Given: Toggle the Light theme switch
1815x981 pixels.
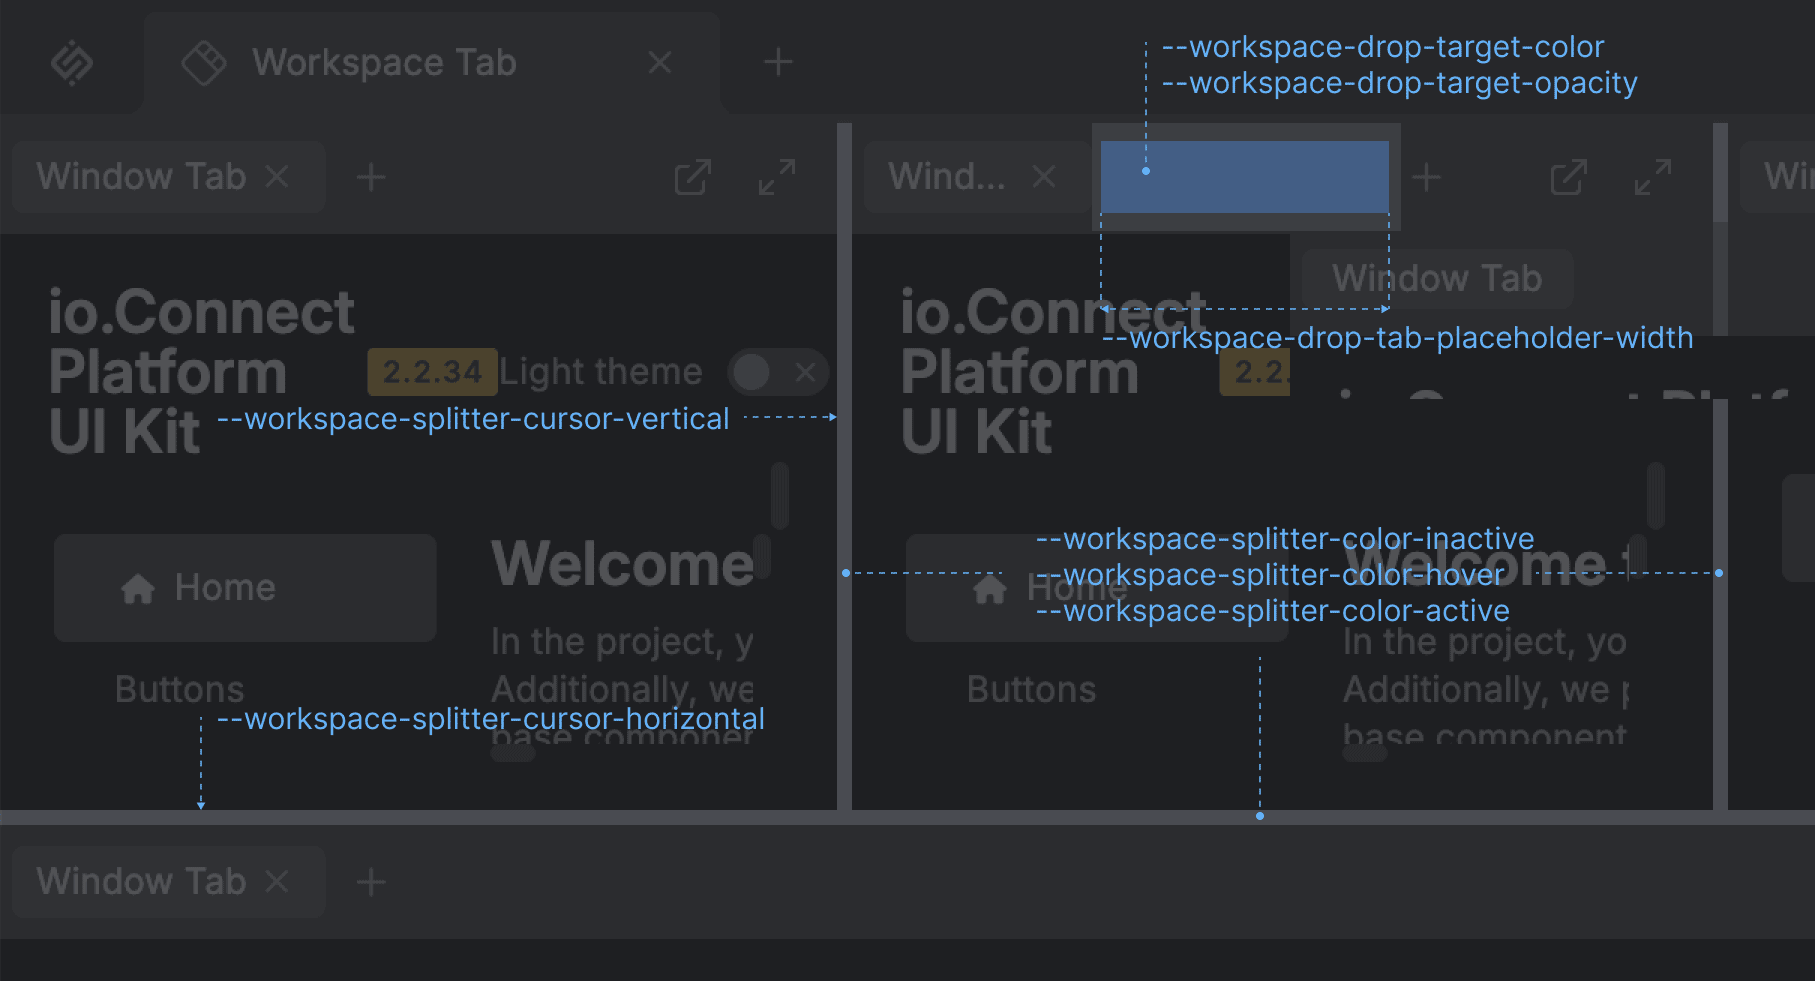Looking at the screenshot, I should [x=778, y=373].
